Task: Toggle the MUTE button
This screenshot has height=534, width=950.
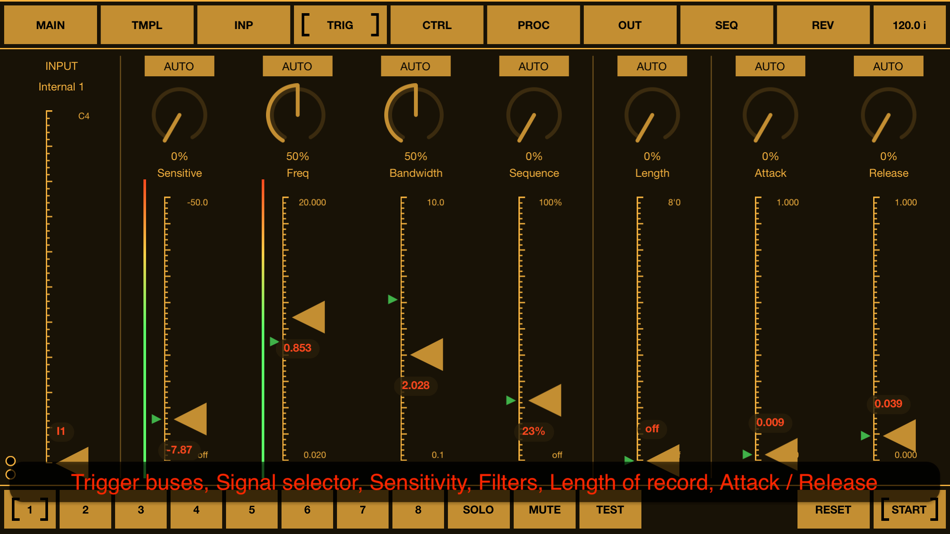Action: pyautogui.click(x=545, y=510)
